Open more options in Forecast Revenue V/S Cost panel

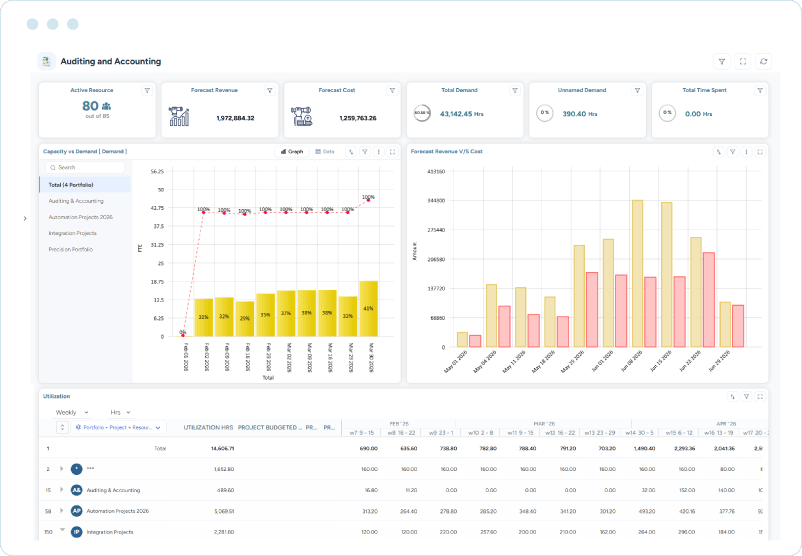coord(746,152)
